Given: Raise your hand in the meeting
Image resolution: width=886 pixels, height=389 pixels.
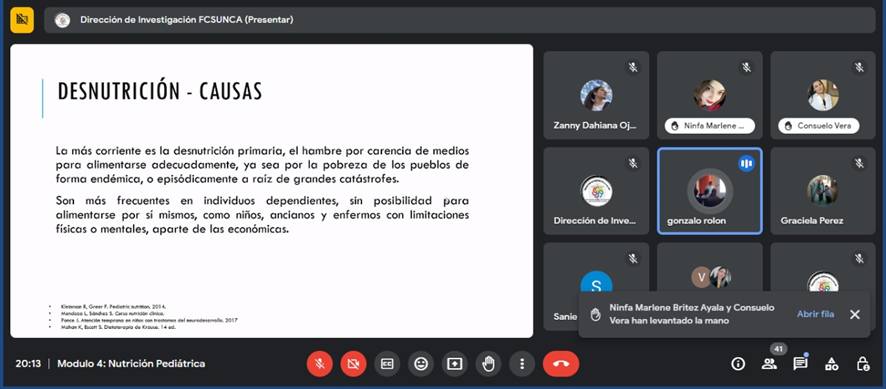Looking at the screenshot, I should tap(488, 364).
